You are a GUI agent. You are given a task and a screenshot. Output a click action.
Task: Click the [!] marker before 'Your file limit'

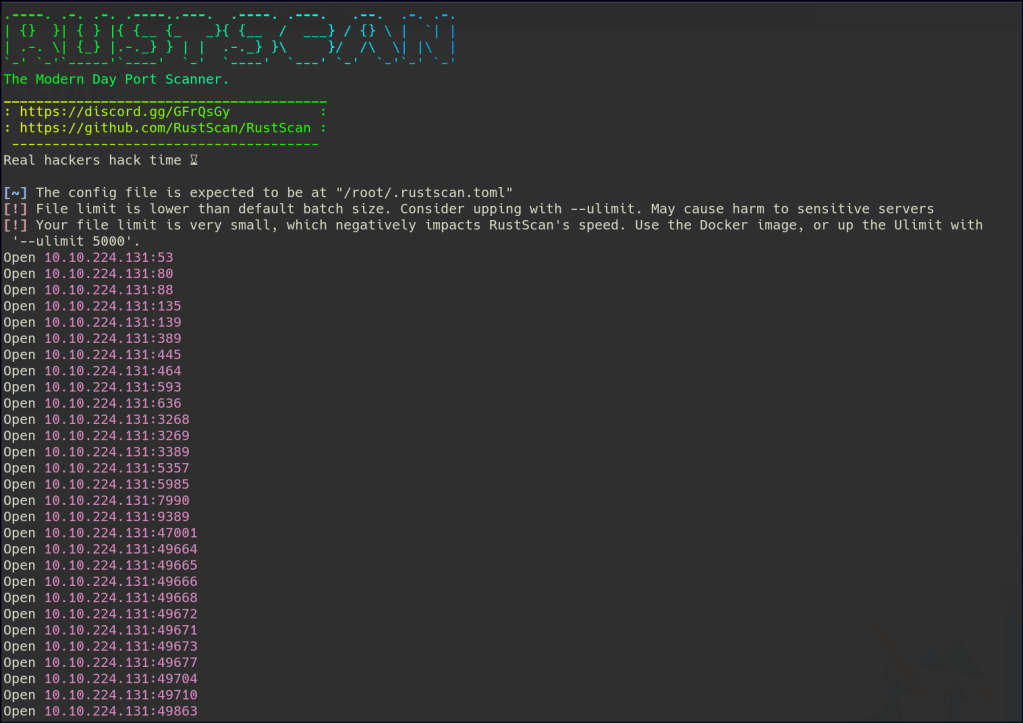[x=15, y=225]
